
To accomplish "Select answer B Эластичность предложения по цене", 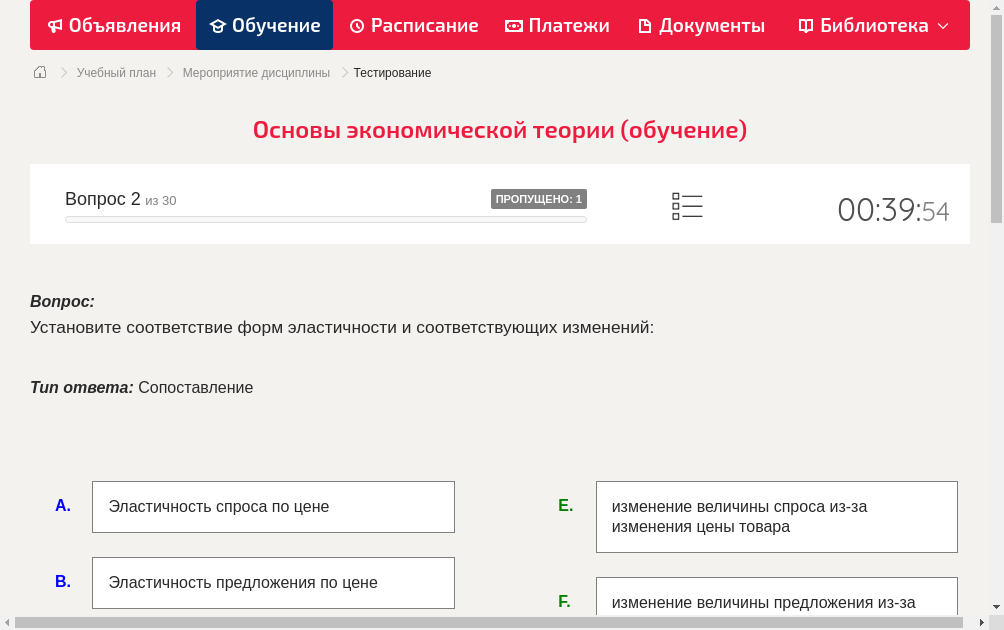I will (273, 582).
